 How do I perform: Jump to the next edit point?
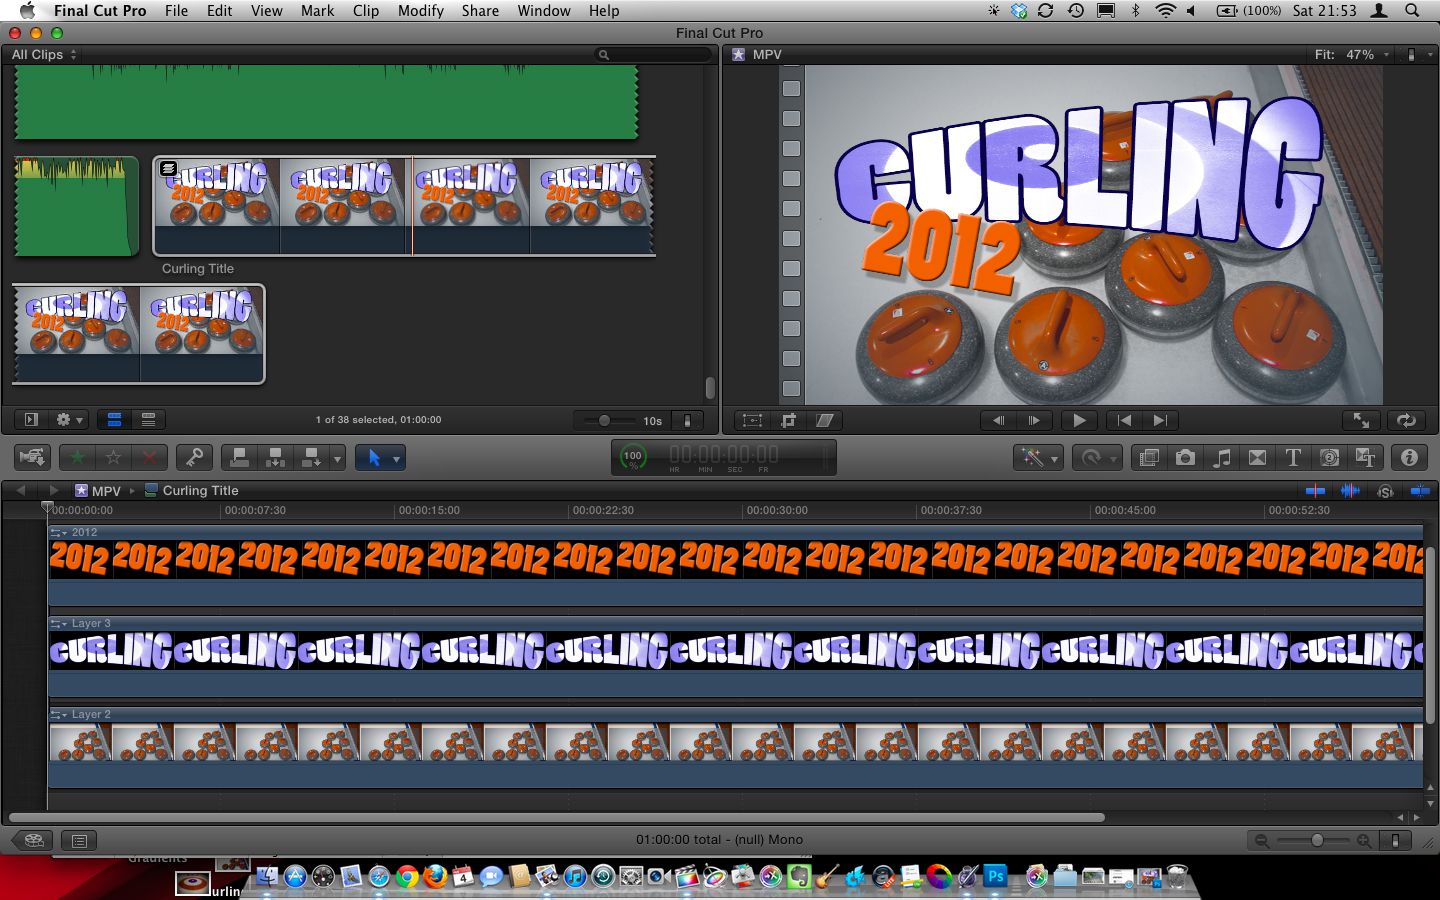click(1160, 421)
